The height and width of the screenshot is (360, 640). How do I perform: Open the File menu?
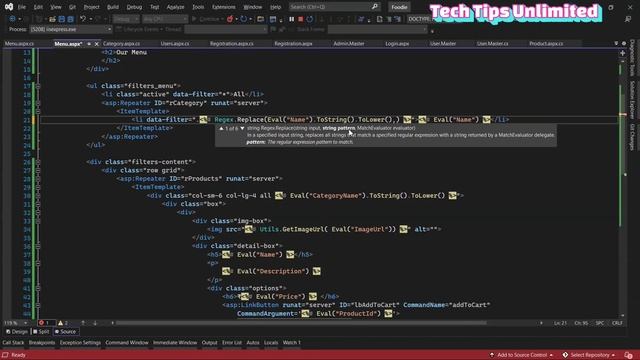[x=22, y=7]
